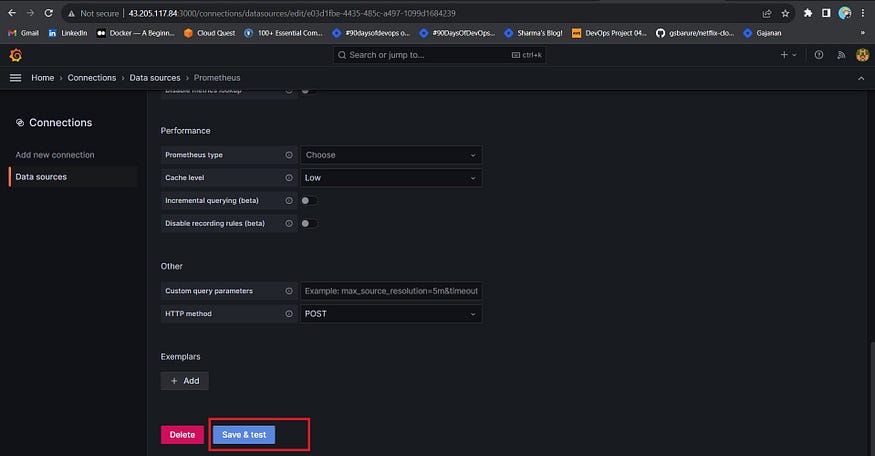Open the hamburger navigation menu

pos(16,78)
